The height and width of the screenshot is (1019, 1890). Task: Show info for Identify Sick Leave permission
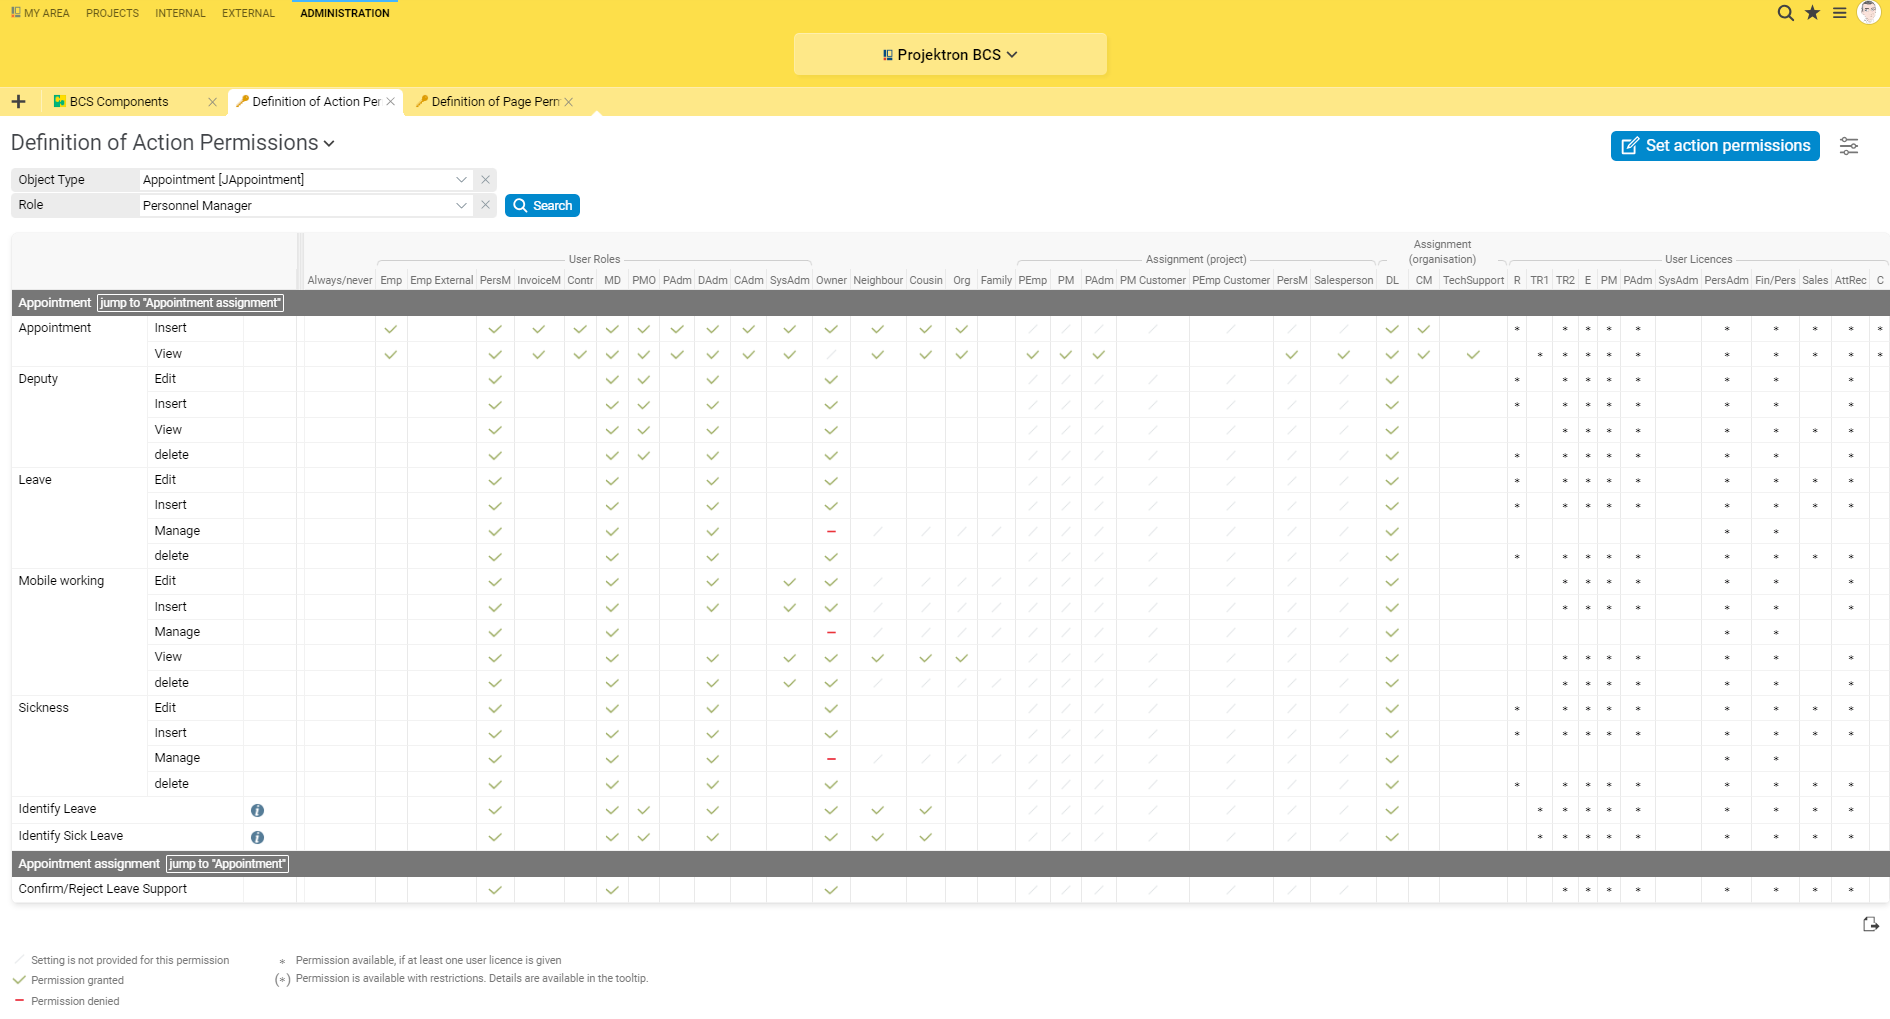[x=257, y=837]
